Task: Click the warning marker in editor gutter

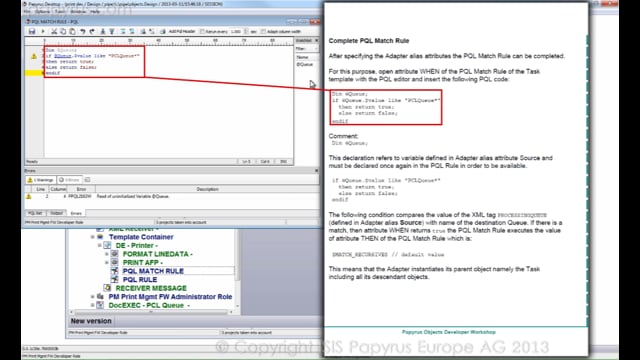Action: point(34,56)
